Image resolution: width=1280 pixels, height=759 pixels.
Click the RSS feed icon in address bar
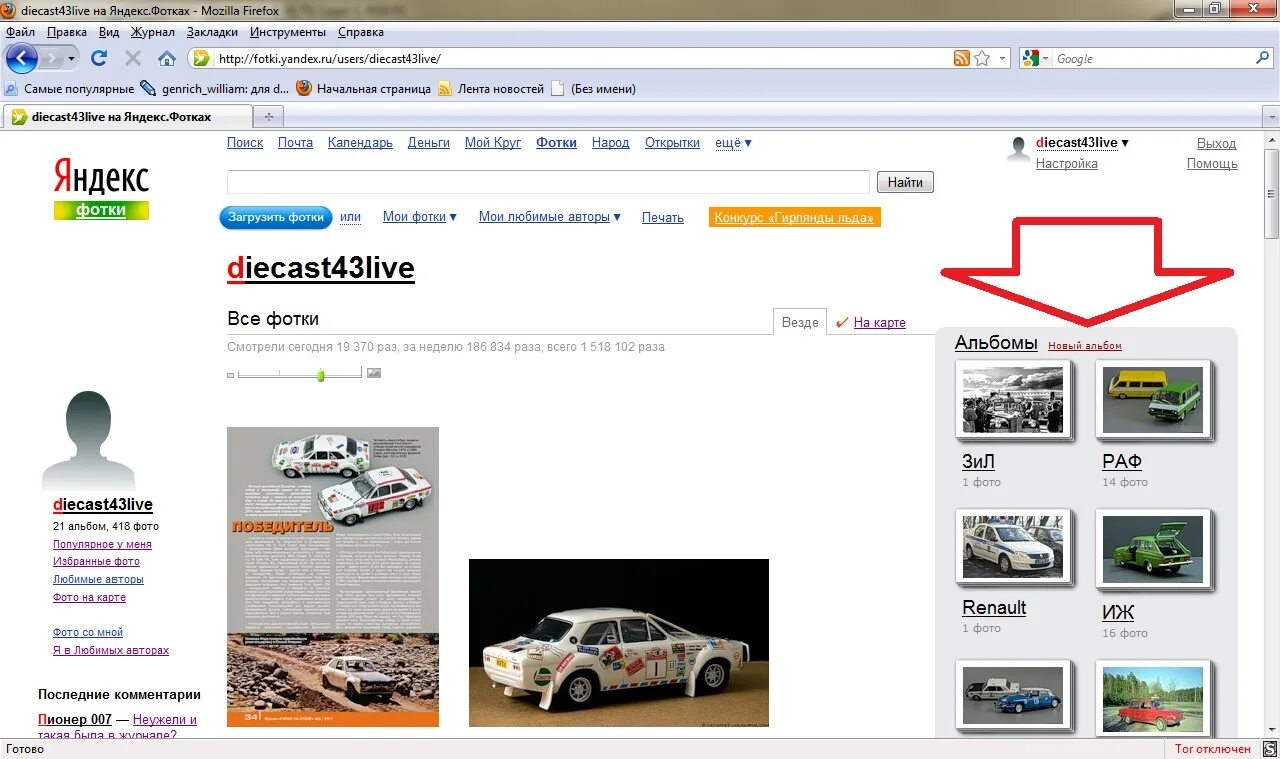tap(961, 58)
